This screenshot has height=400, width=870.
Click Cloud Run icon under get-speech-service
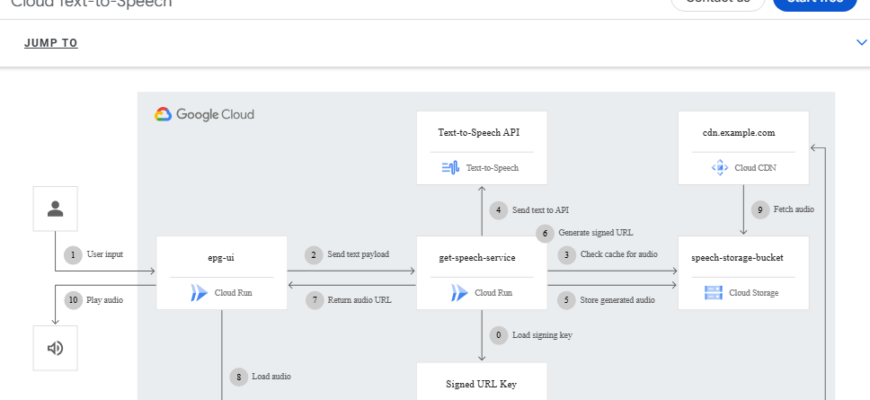coord(459,292)
